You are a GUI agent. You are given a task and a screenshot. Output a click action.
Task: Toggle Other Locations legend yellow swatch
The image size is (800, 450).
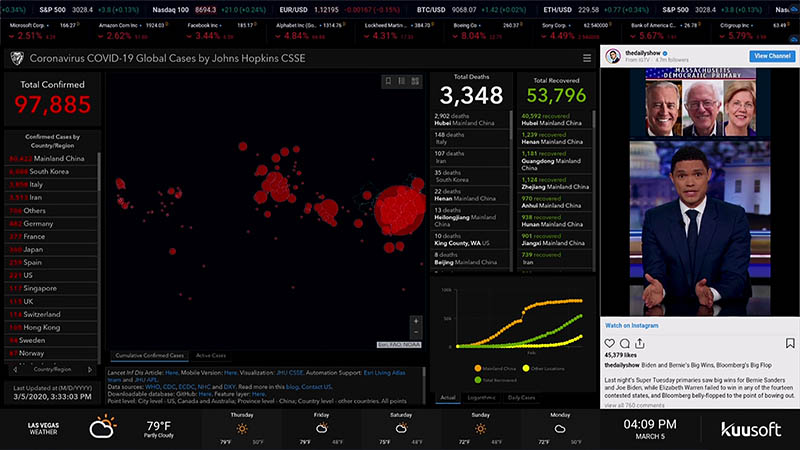526,368
